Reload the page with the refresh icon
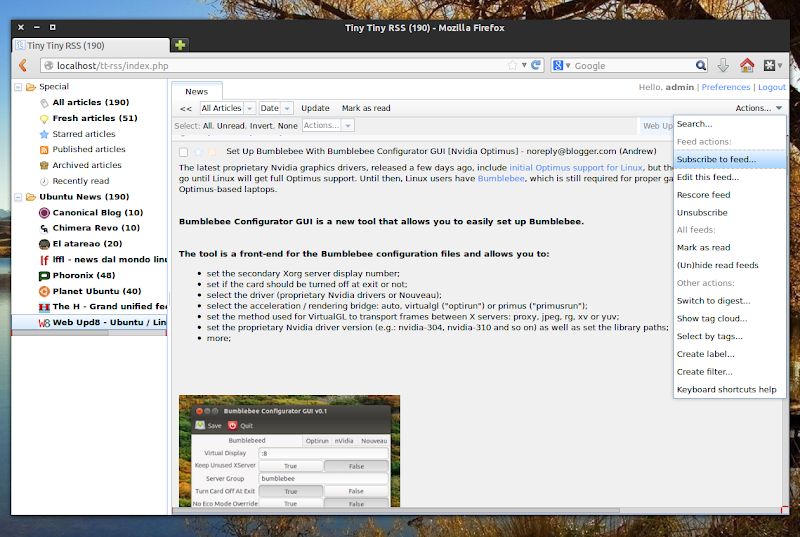 [536, 65]
